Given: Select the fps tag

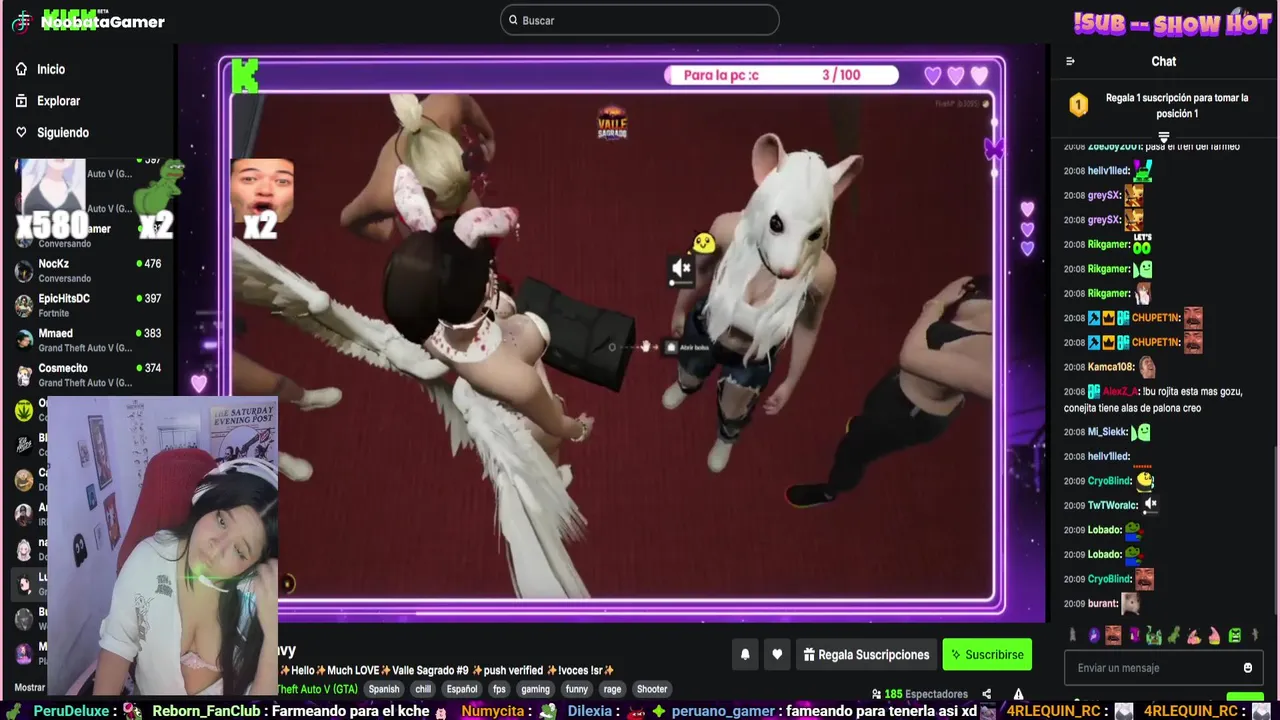Looking at the screenshot, I should click(499, 689).
